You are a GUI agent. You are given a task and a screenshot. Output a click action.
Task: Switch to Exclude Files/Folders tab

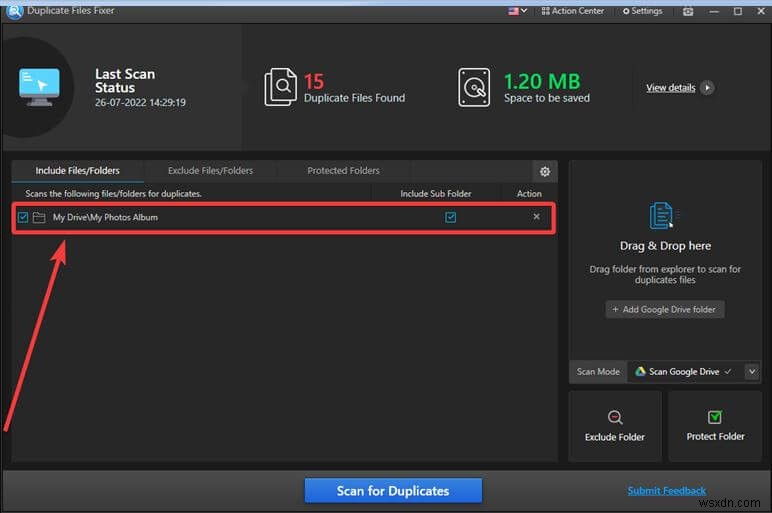point(210,171)
